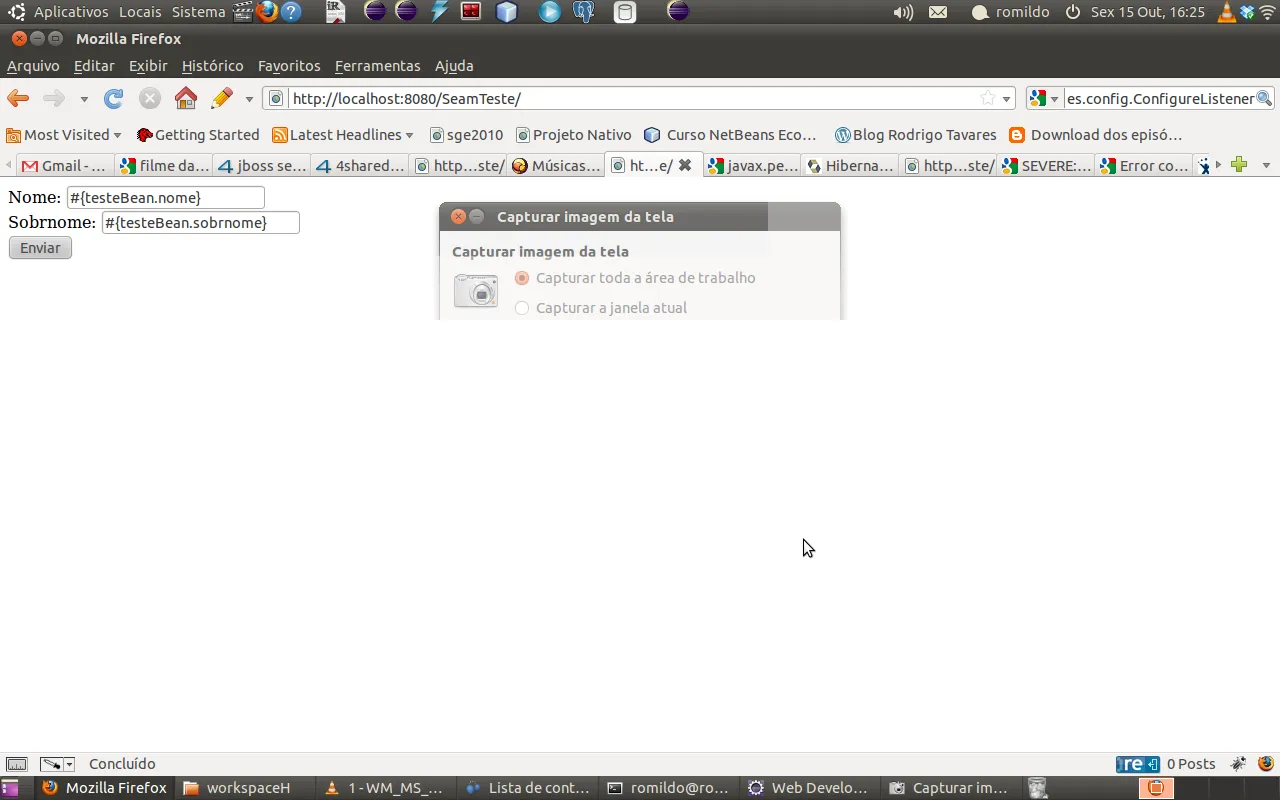The image size is (1280, 800).
Task: Expand the Most Visited bookmarks dropdown
Action: pos(117,135)
